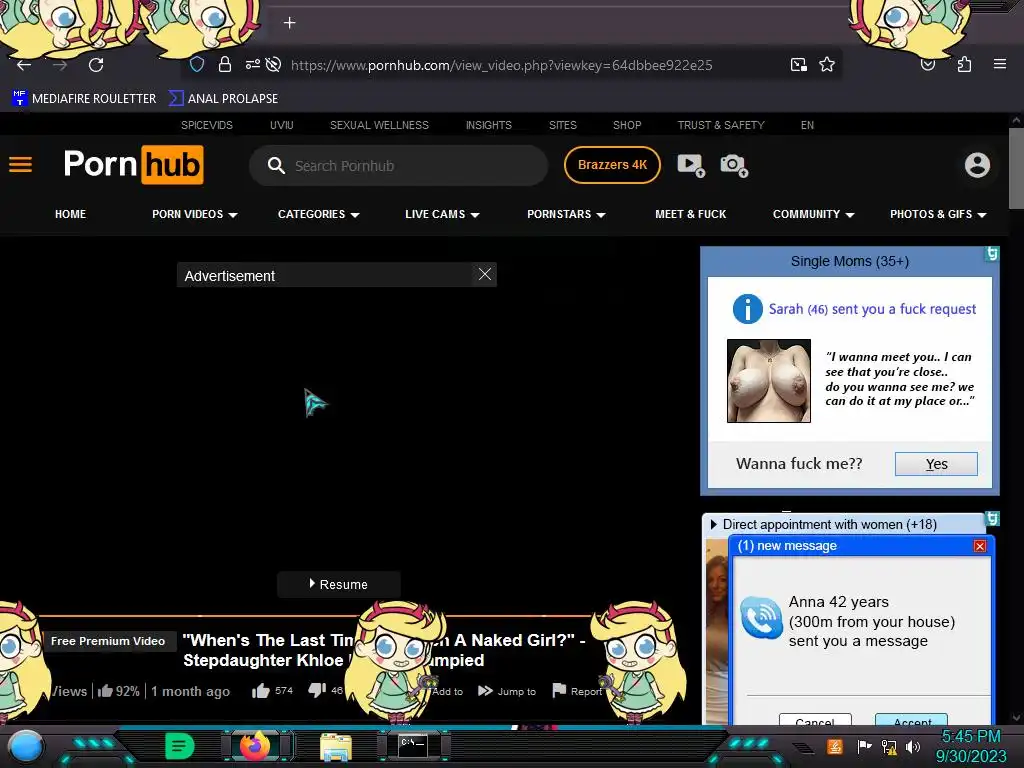
Task: Open the SPICEVIDS top link
Action: (206, 125)
